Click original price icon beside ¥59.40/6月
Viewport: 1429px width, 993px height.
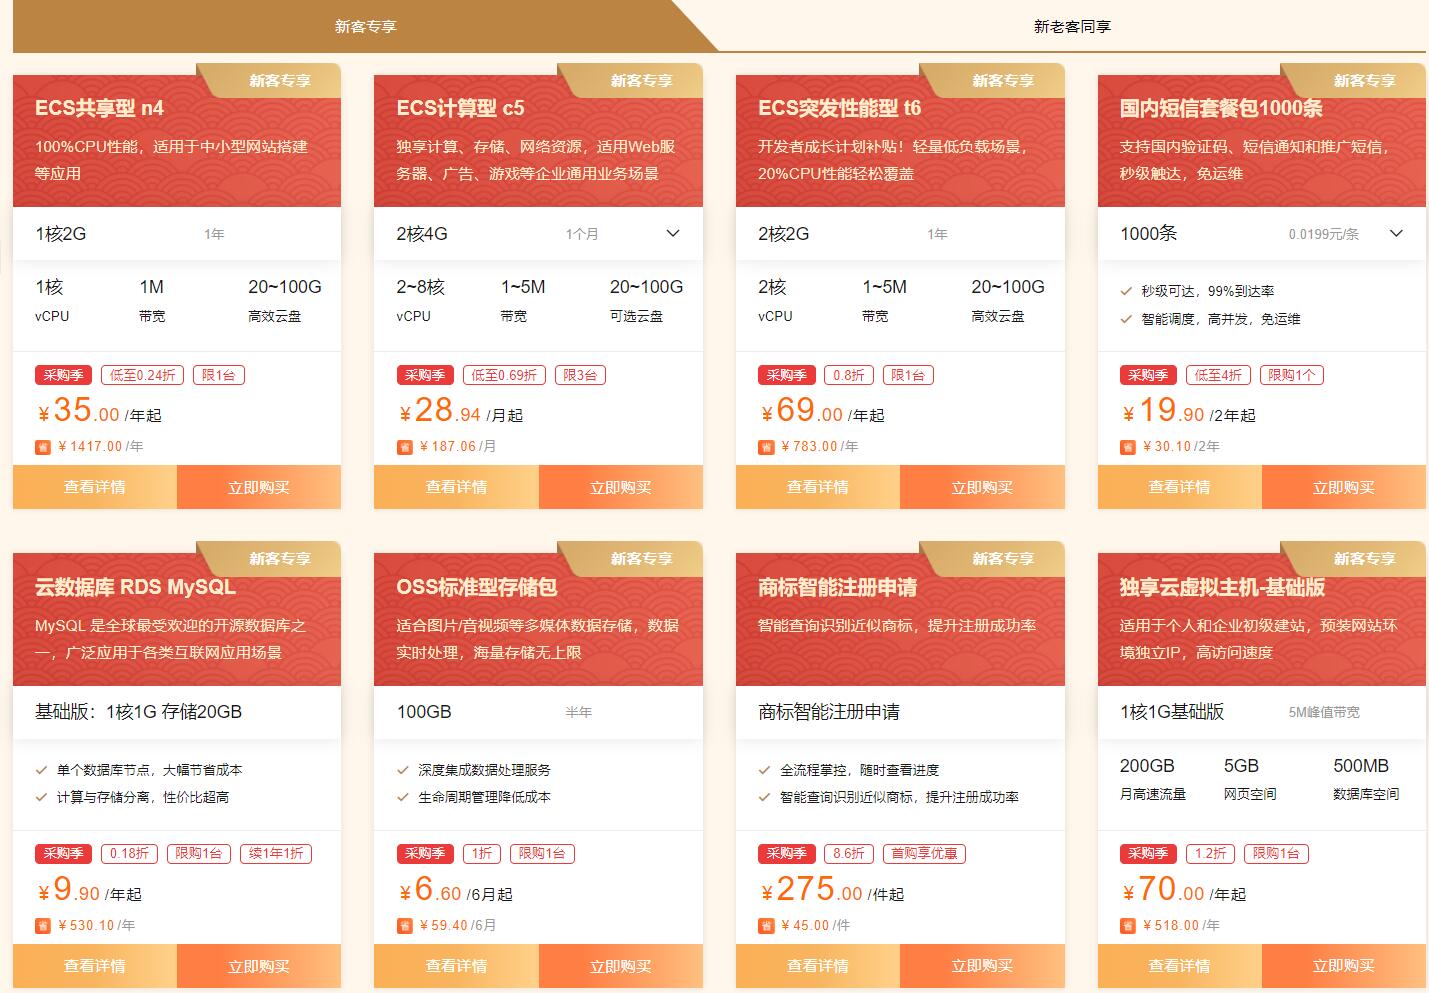pos(405,926)
